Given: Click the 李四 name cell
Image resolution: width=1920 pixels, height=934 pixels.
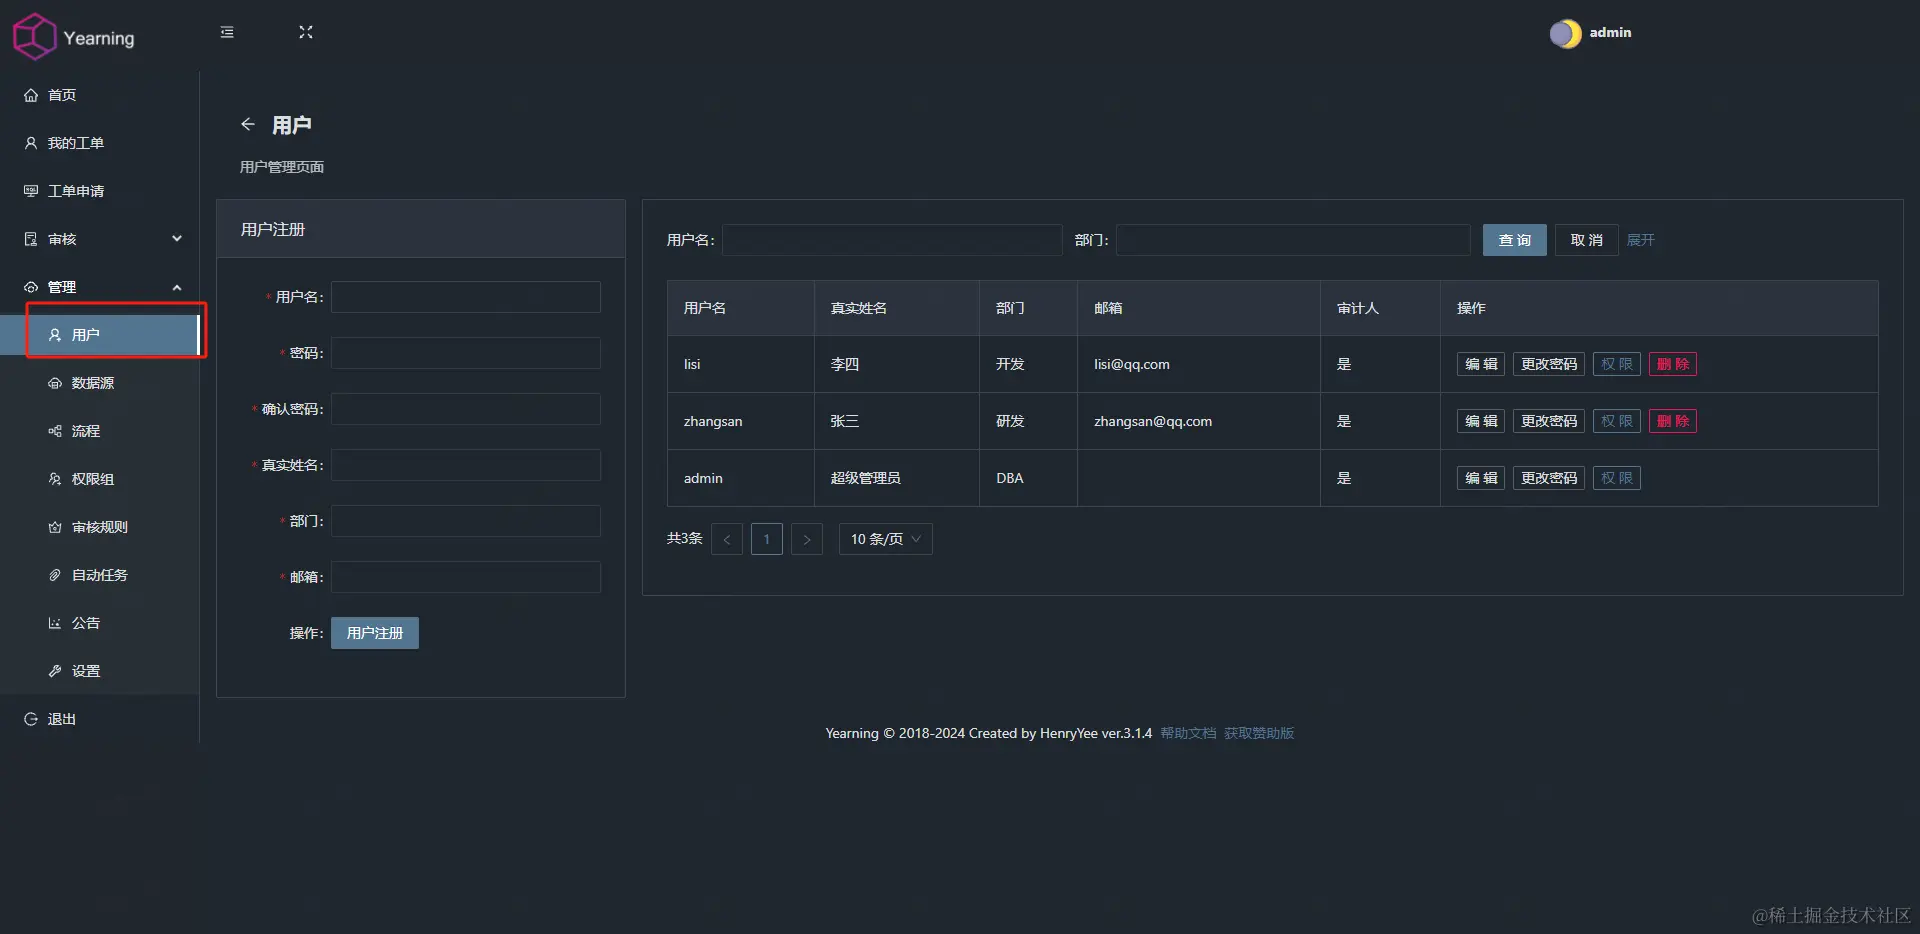Looking at the screenshot, I should (x=897, y=364).
